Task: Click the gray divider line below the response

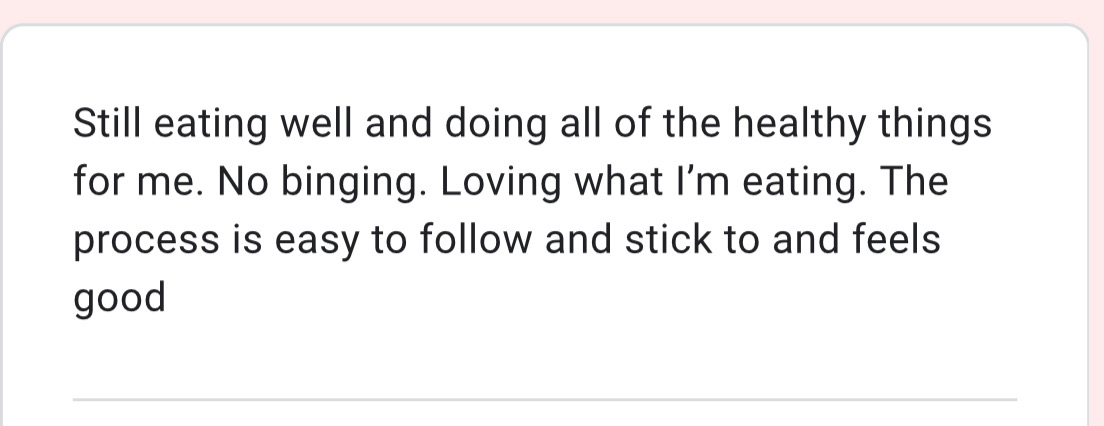Action: 545,399
